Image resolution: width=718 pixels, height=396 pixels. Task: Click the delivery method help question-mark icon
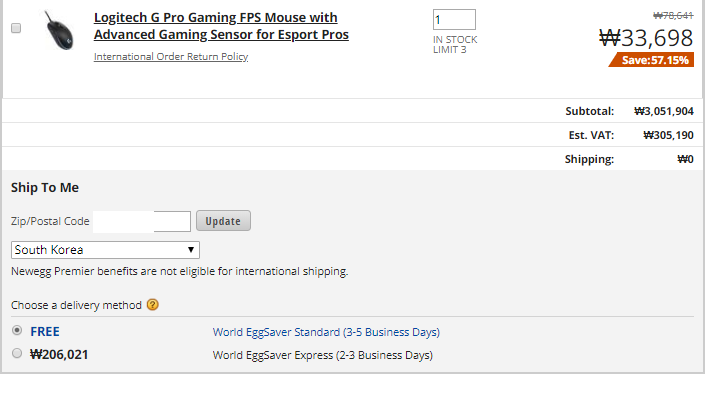(x=152, y=305)
